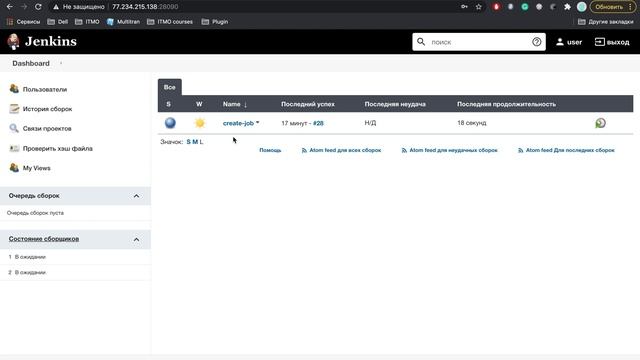Open the Plugin bookmarks folder
The height and width of the screenshot is (360, 640).
coord(215,22)
